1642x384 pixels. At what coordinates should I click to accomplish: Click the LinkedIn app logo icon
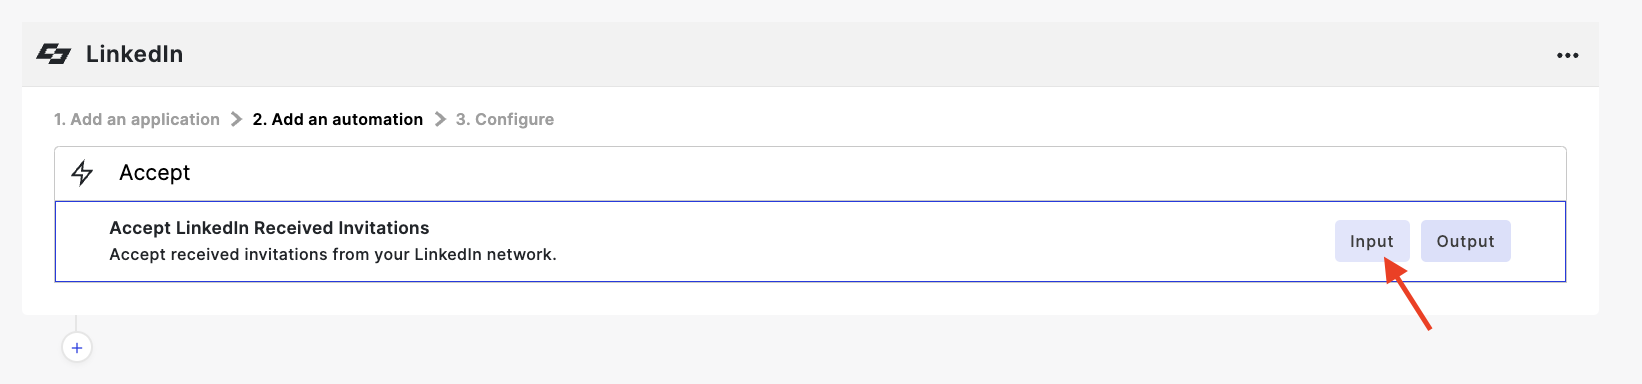[54, 54]
